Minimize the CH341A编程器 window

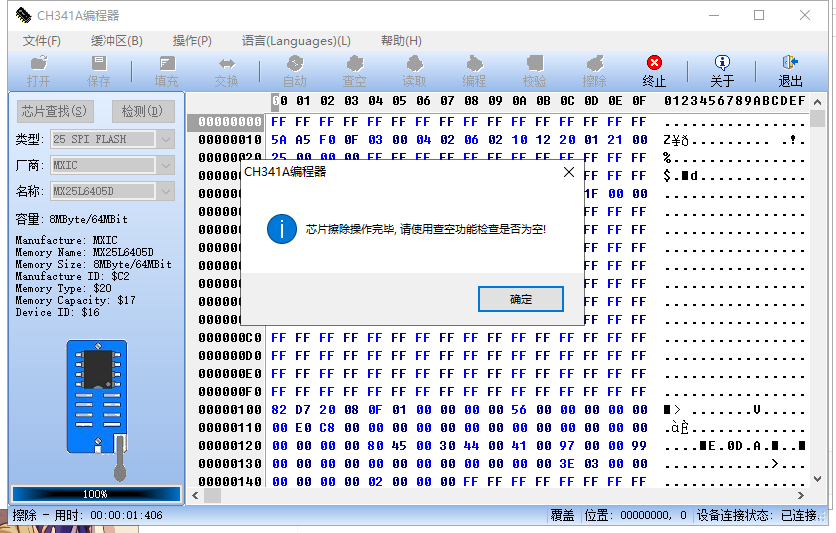point(714,15)
